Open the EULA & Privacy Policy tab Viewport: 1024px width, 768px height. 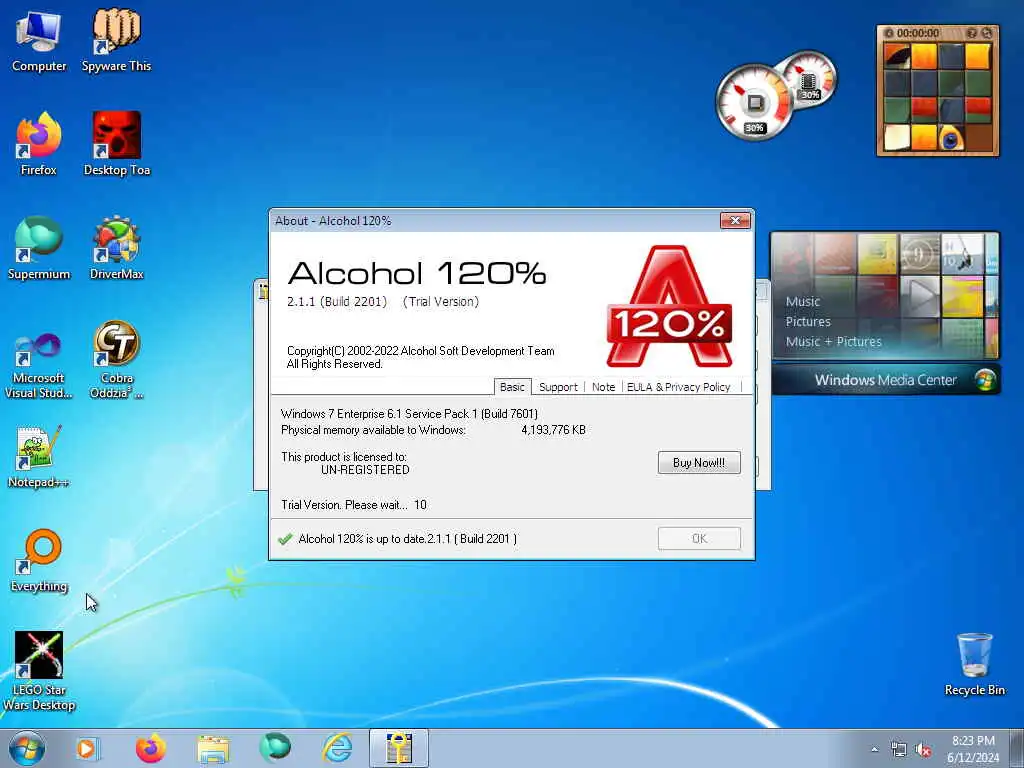tap(679, 387)
